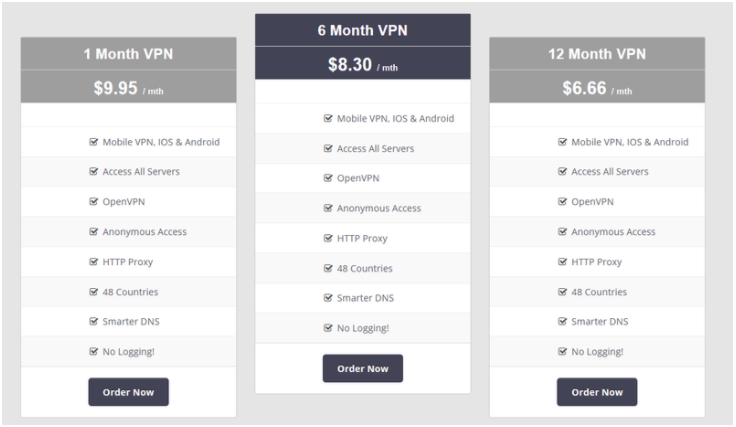Toggle Mobile VPN checkbox in 1 Month plan
The height and width of the screenshot is (427, 736).
93,142
